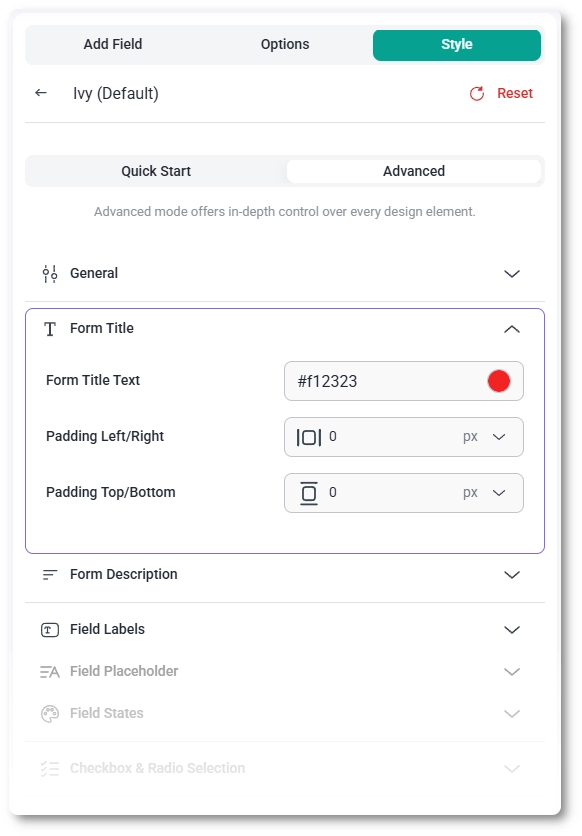Screen dimensions: 582x836
Task: Expand the General section
Action: [x=511, y=273]
